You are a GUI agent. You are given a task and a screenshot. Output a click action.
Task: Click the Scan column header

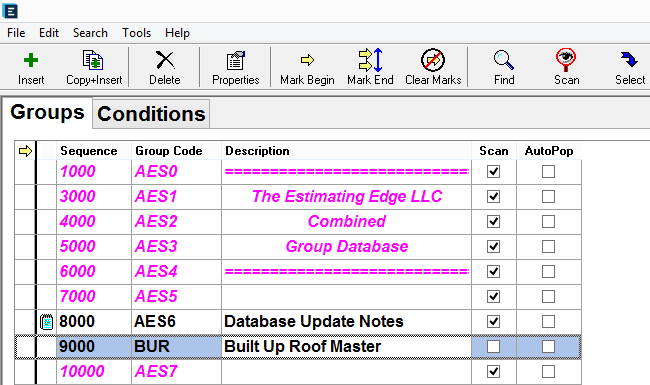[494, 151]
